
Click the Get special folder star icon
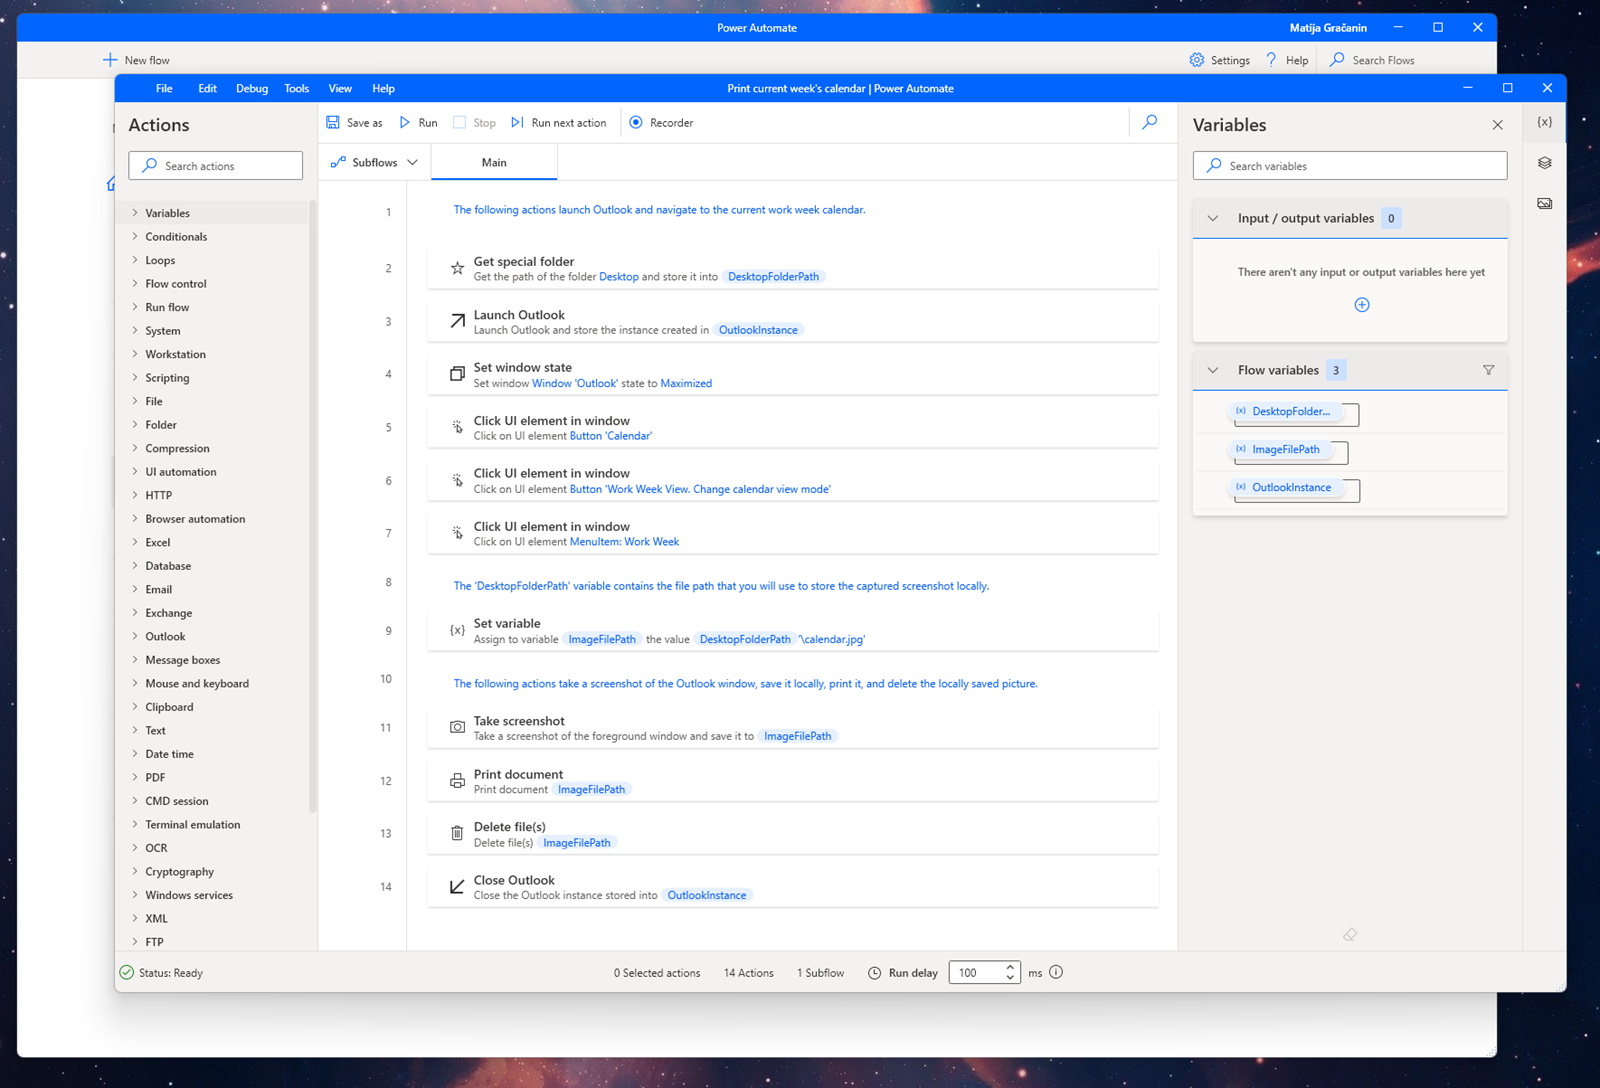[457, 268]
